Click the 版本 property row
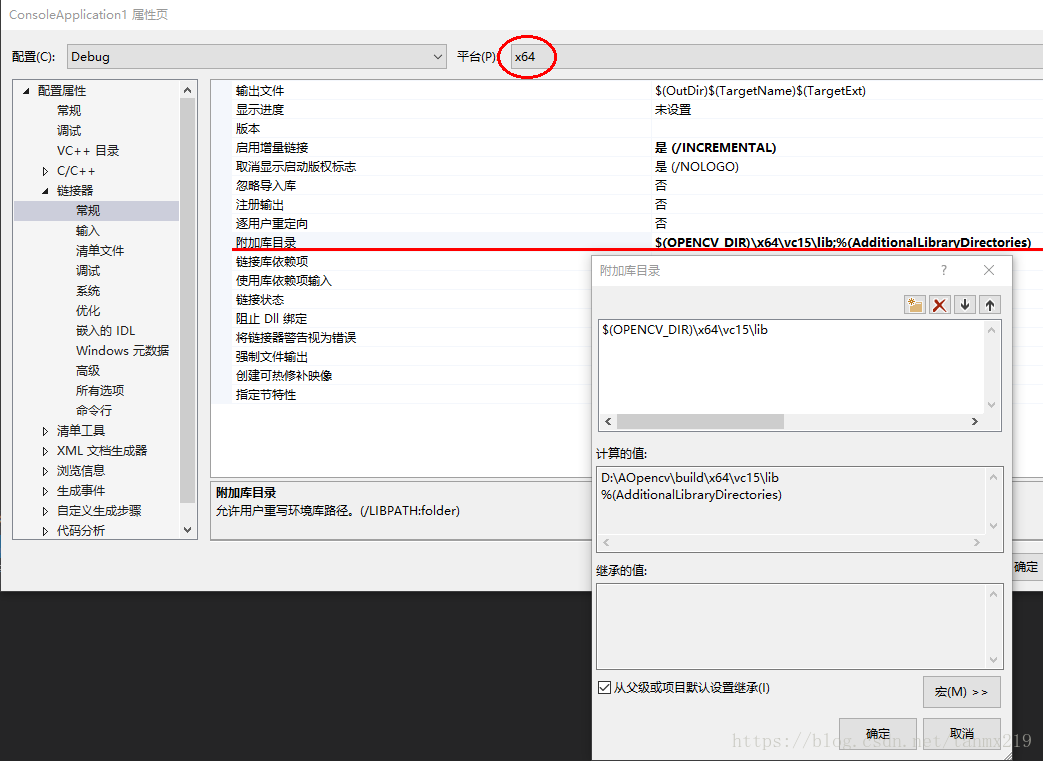The image size is (1043, 761). (x=627, y=128)
